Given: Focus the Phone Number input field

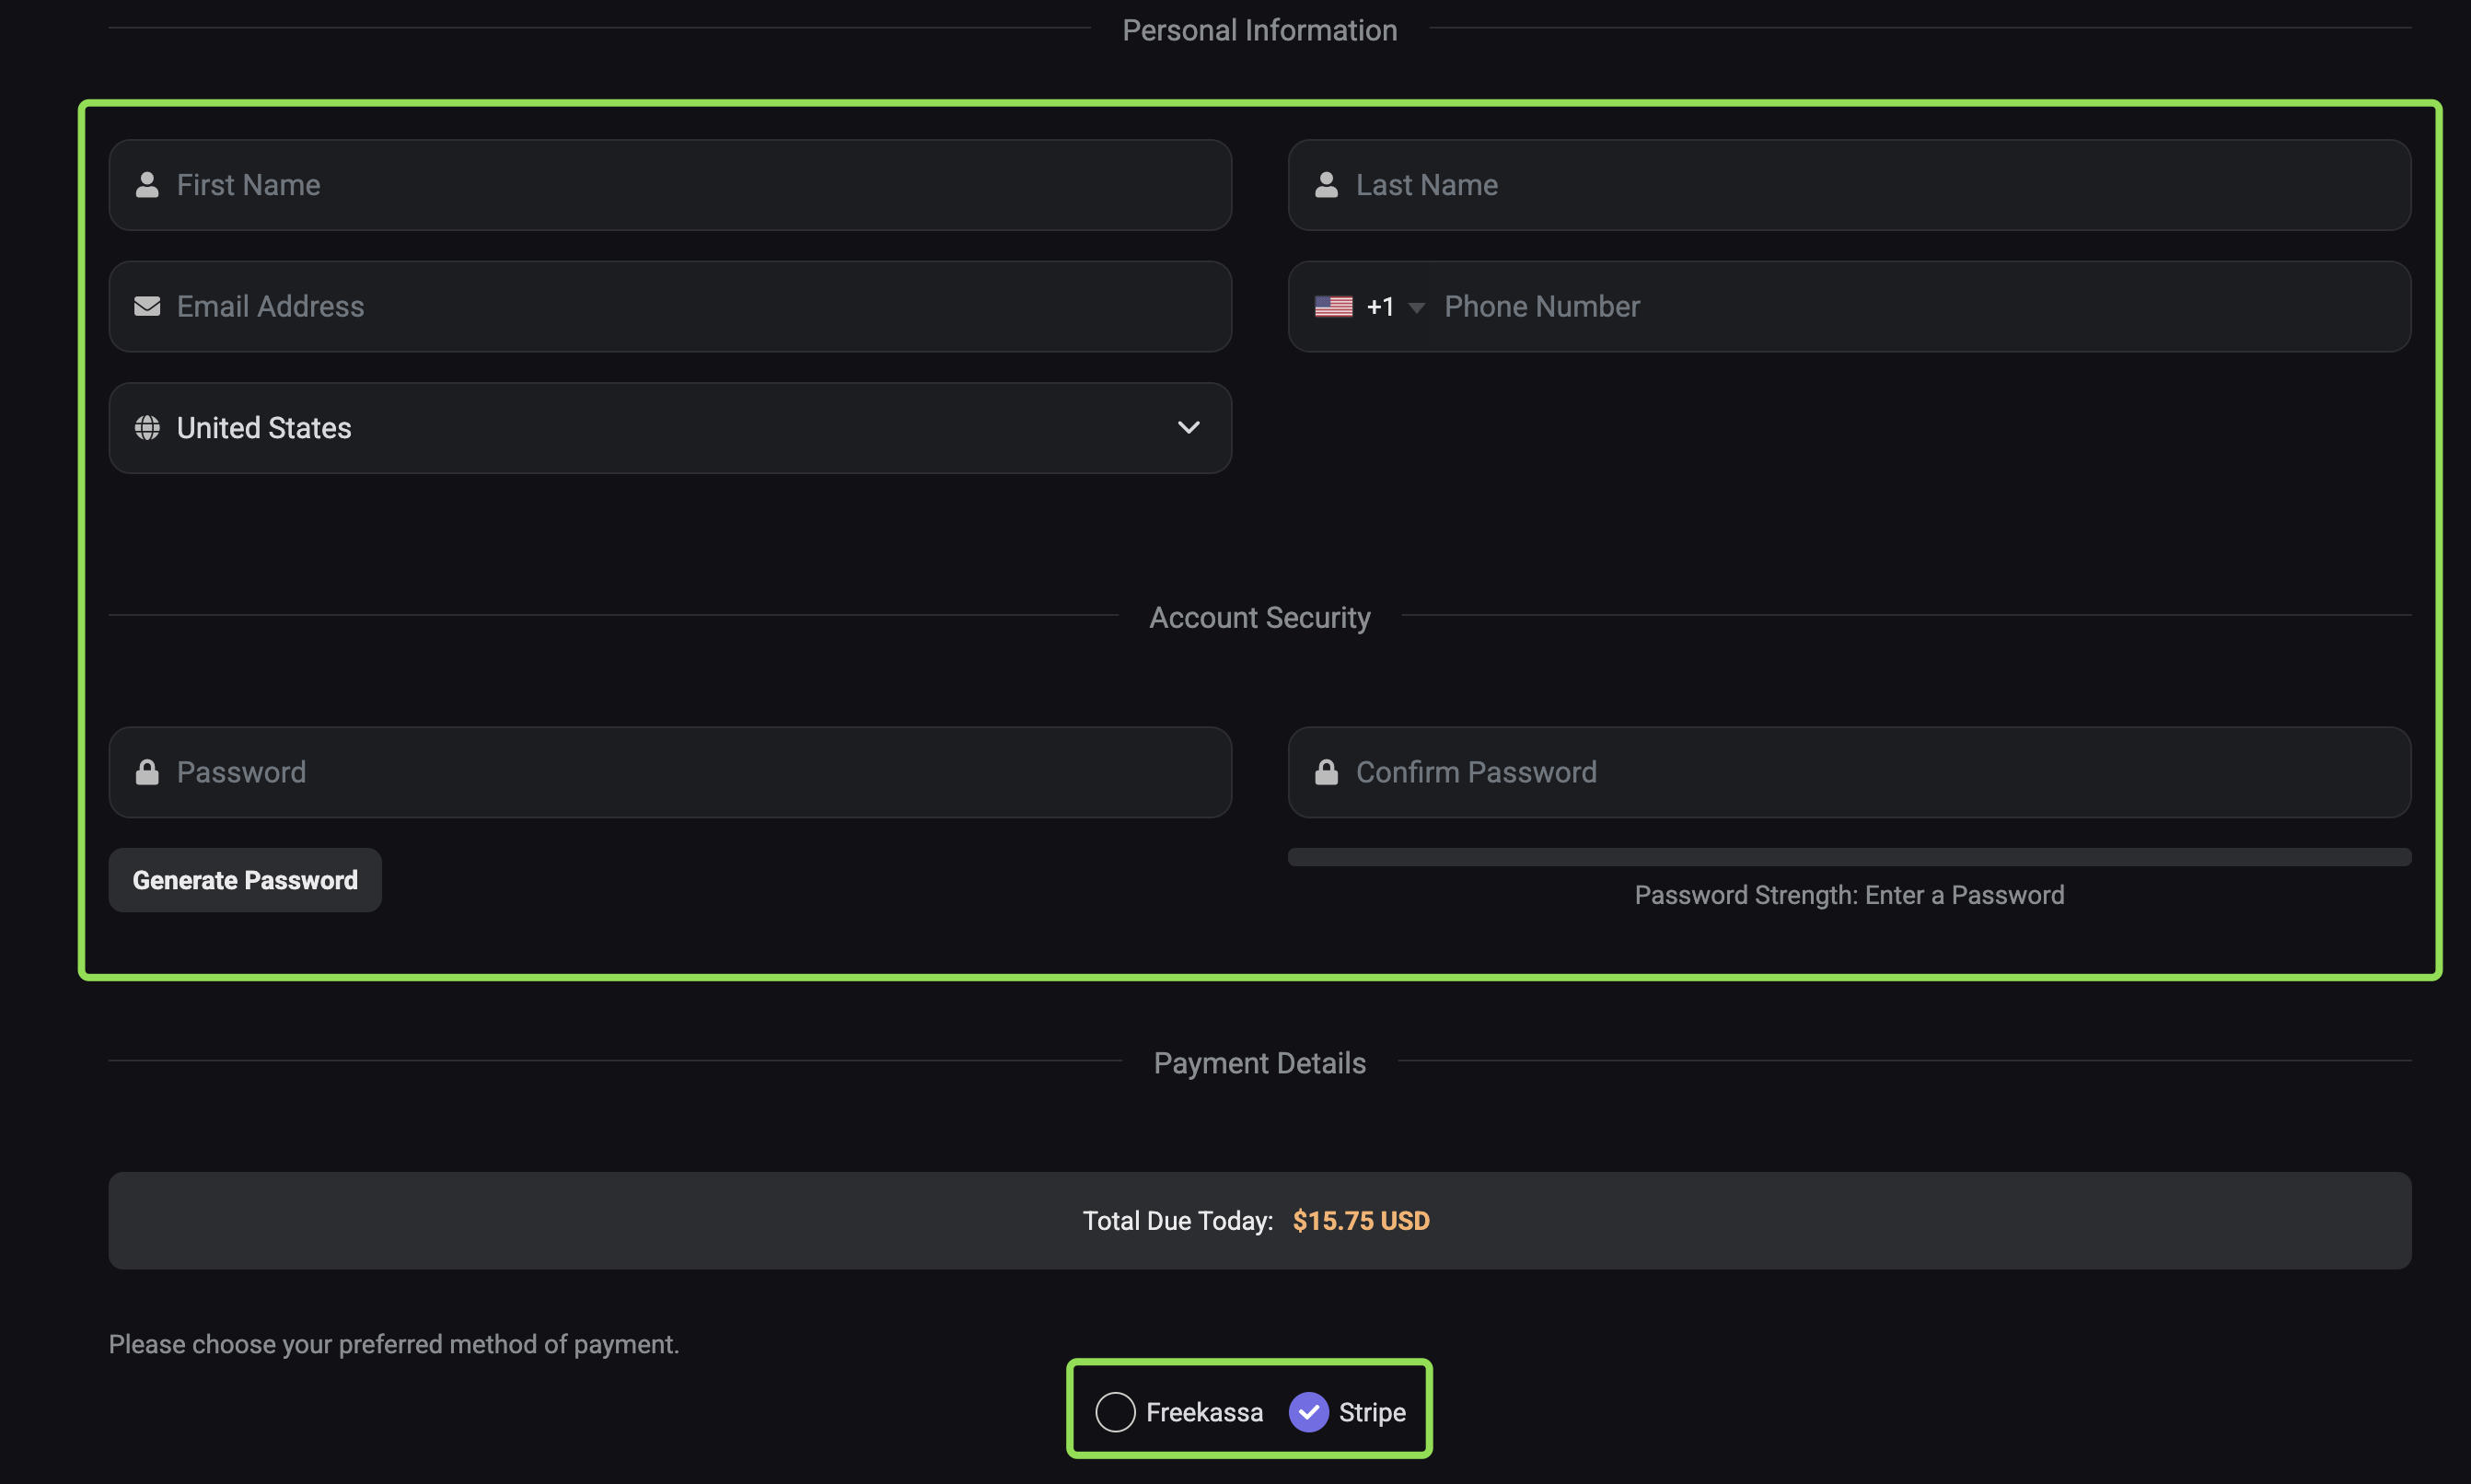Looking at the screenshot, I should pyautogui.click(x=1920, y=306).
